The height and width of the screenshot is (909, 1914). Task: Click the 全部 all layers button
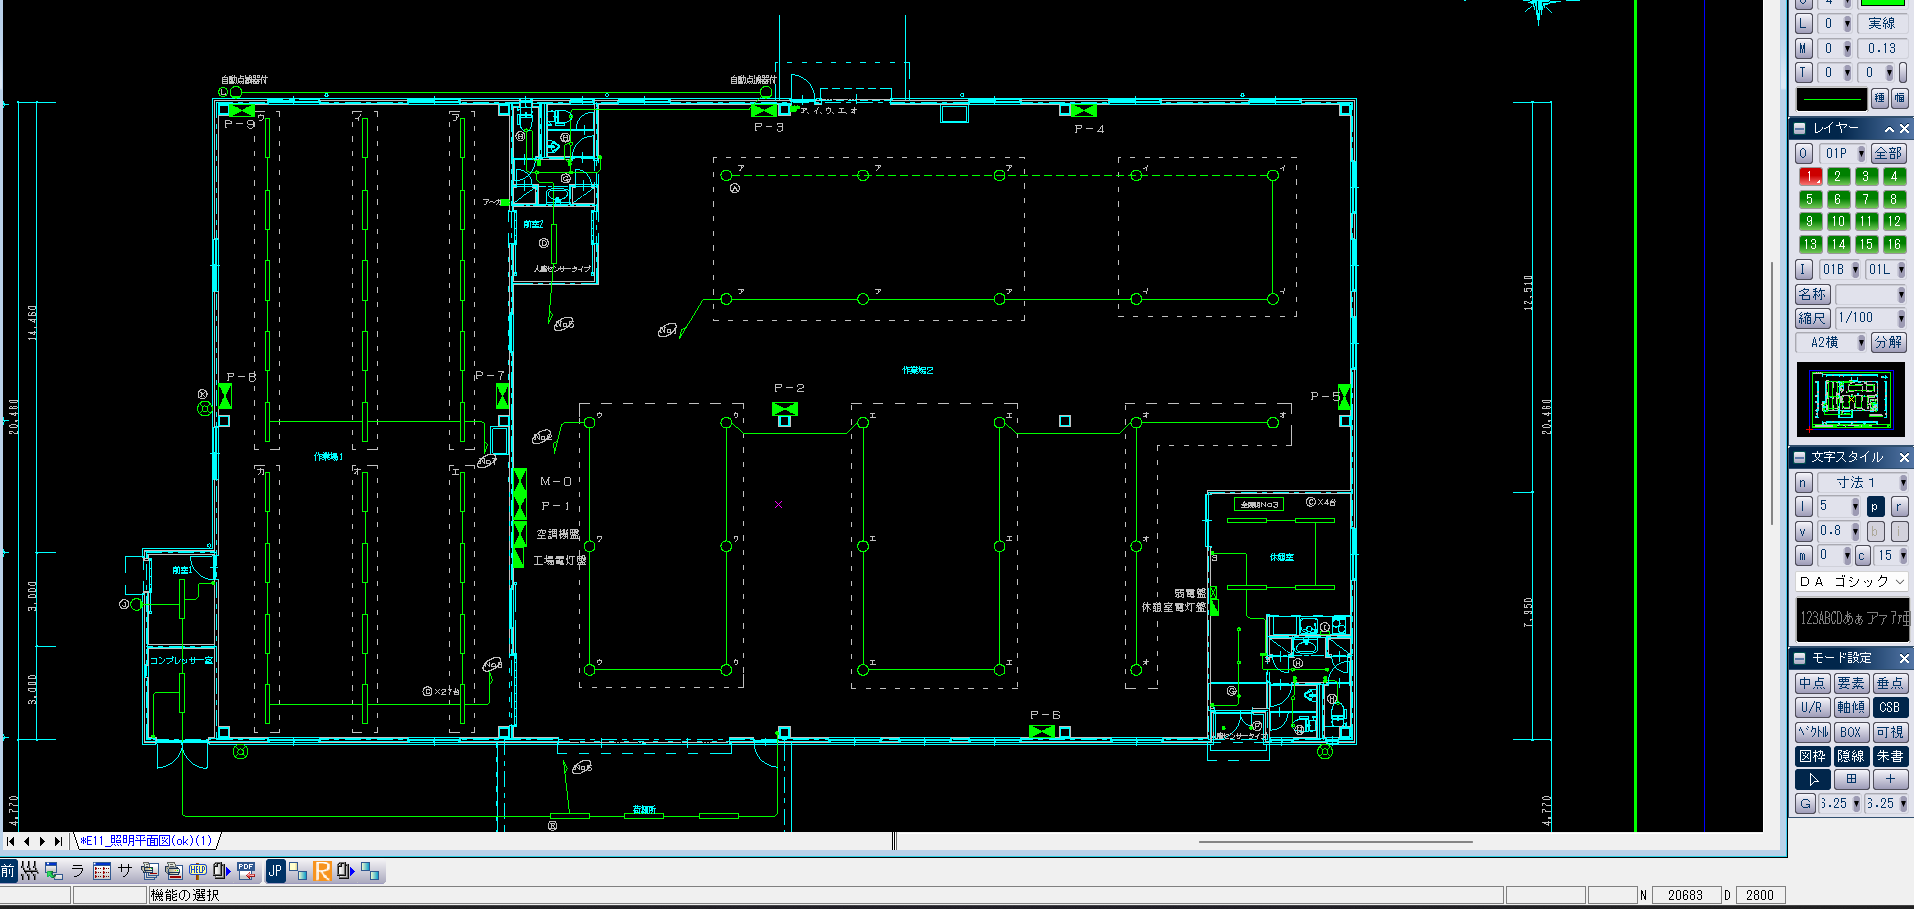[x=1888, y=153]
